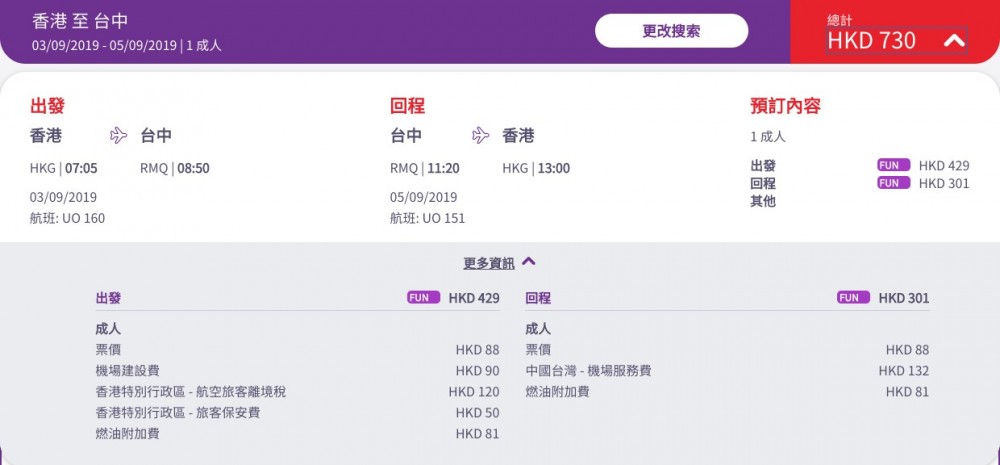Screen dimensions: 1000x465
Task: Click 票價 in the 出發 breakdown
Action: pos(108,350)
